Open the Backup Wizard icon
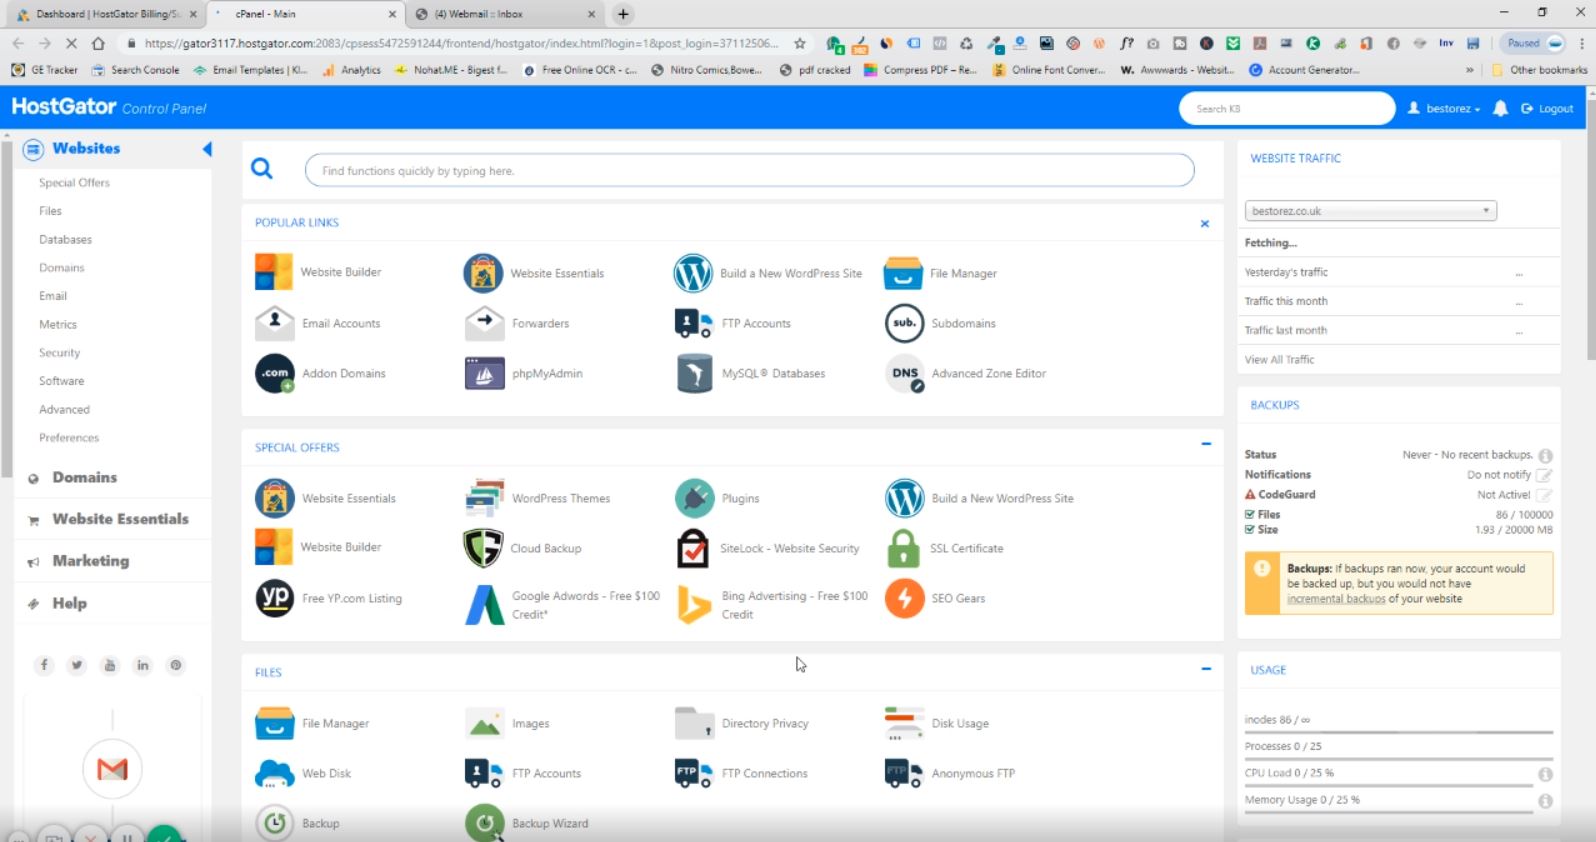This screenshot has width=1596, height=842. (x=484, y=823)
